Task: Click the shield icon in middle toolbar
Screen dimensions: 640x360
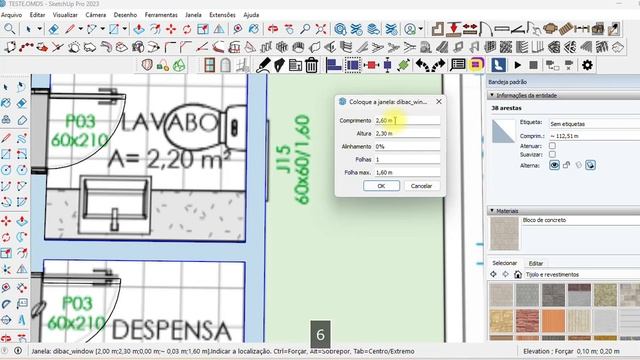Action: [x=147, y=65]
